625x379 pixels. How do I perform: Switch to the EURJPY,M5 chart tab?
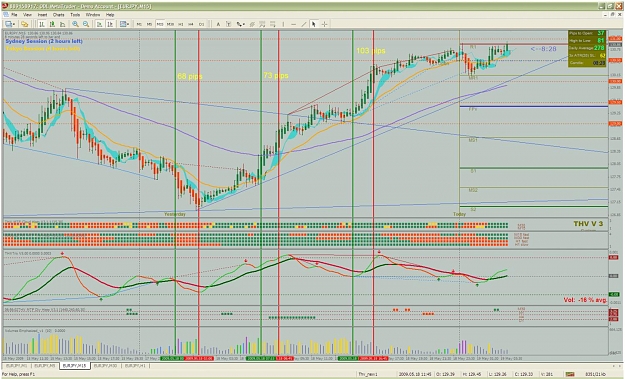pyautogui.click(x=45, y=365)
